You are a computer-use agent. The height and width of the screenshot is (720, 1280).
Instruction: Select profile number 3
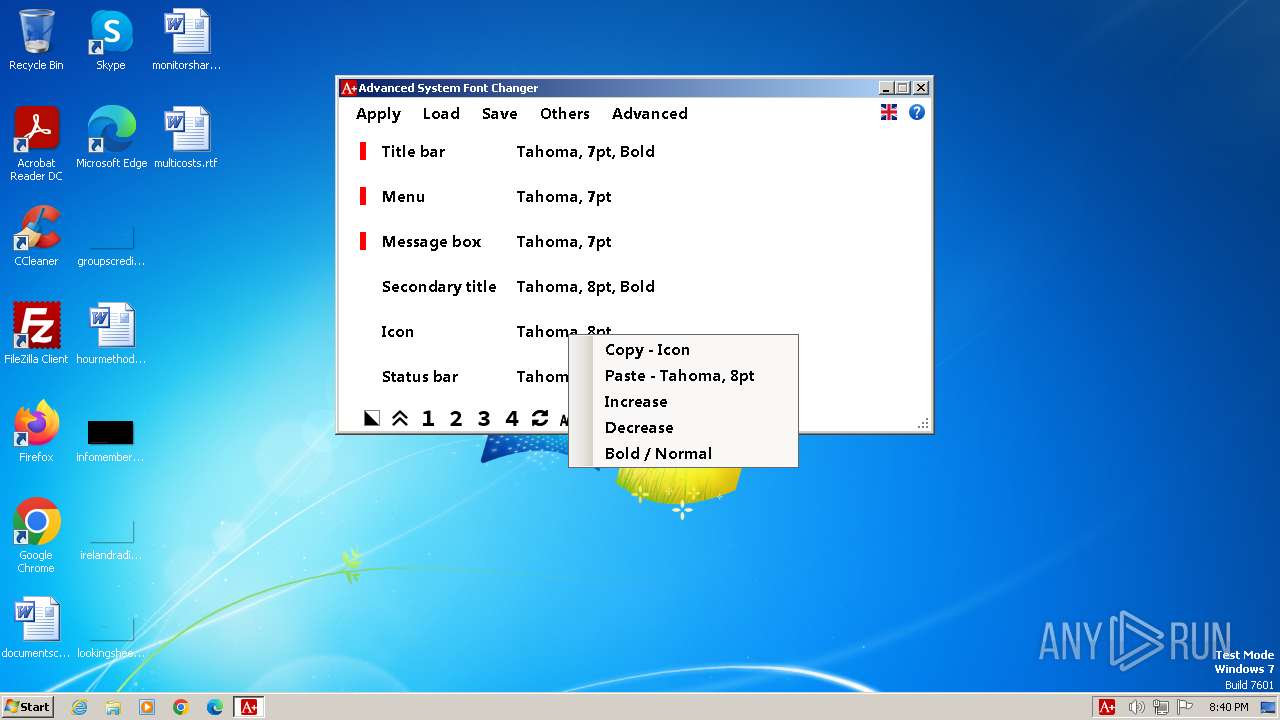tap(484, 418)
